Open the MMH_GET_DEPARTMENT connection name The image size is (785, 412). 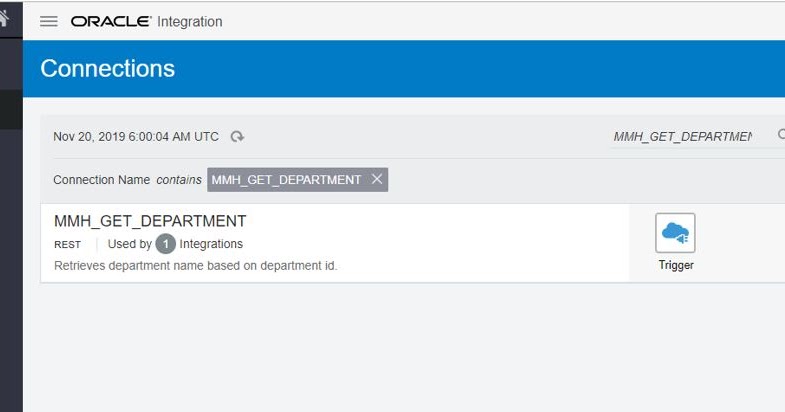point(150,221)
